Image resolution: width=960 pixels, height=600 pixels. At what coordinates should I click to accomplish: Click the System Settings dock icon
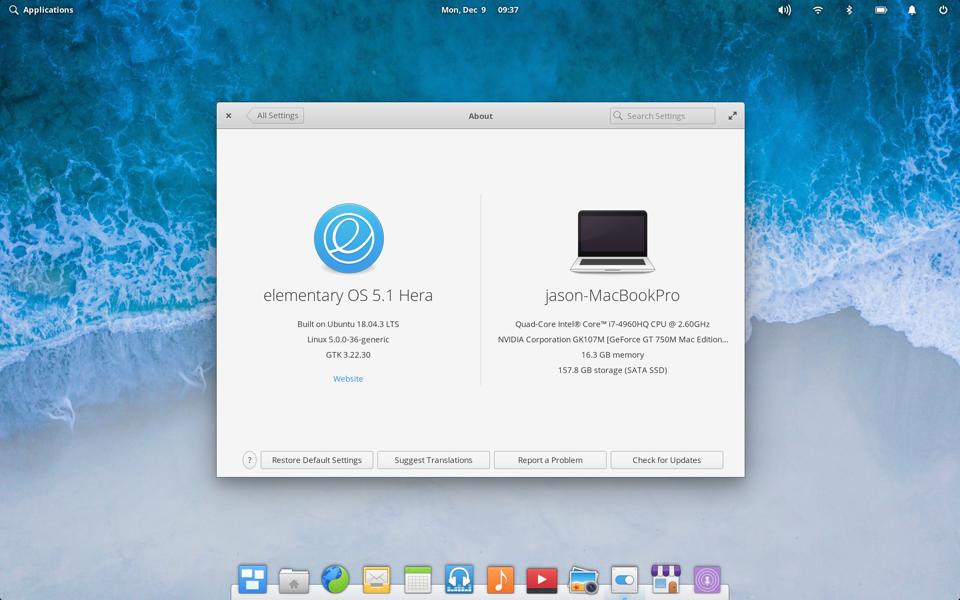[624, 579]
